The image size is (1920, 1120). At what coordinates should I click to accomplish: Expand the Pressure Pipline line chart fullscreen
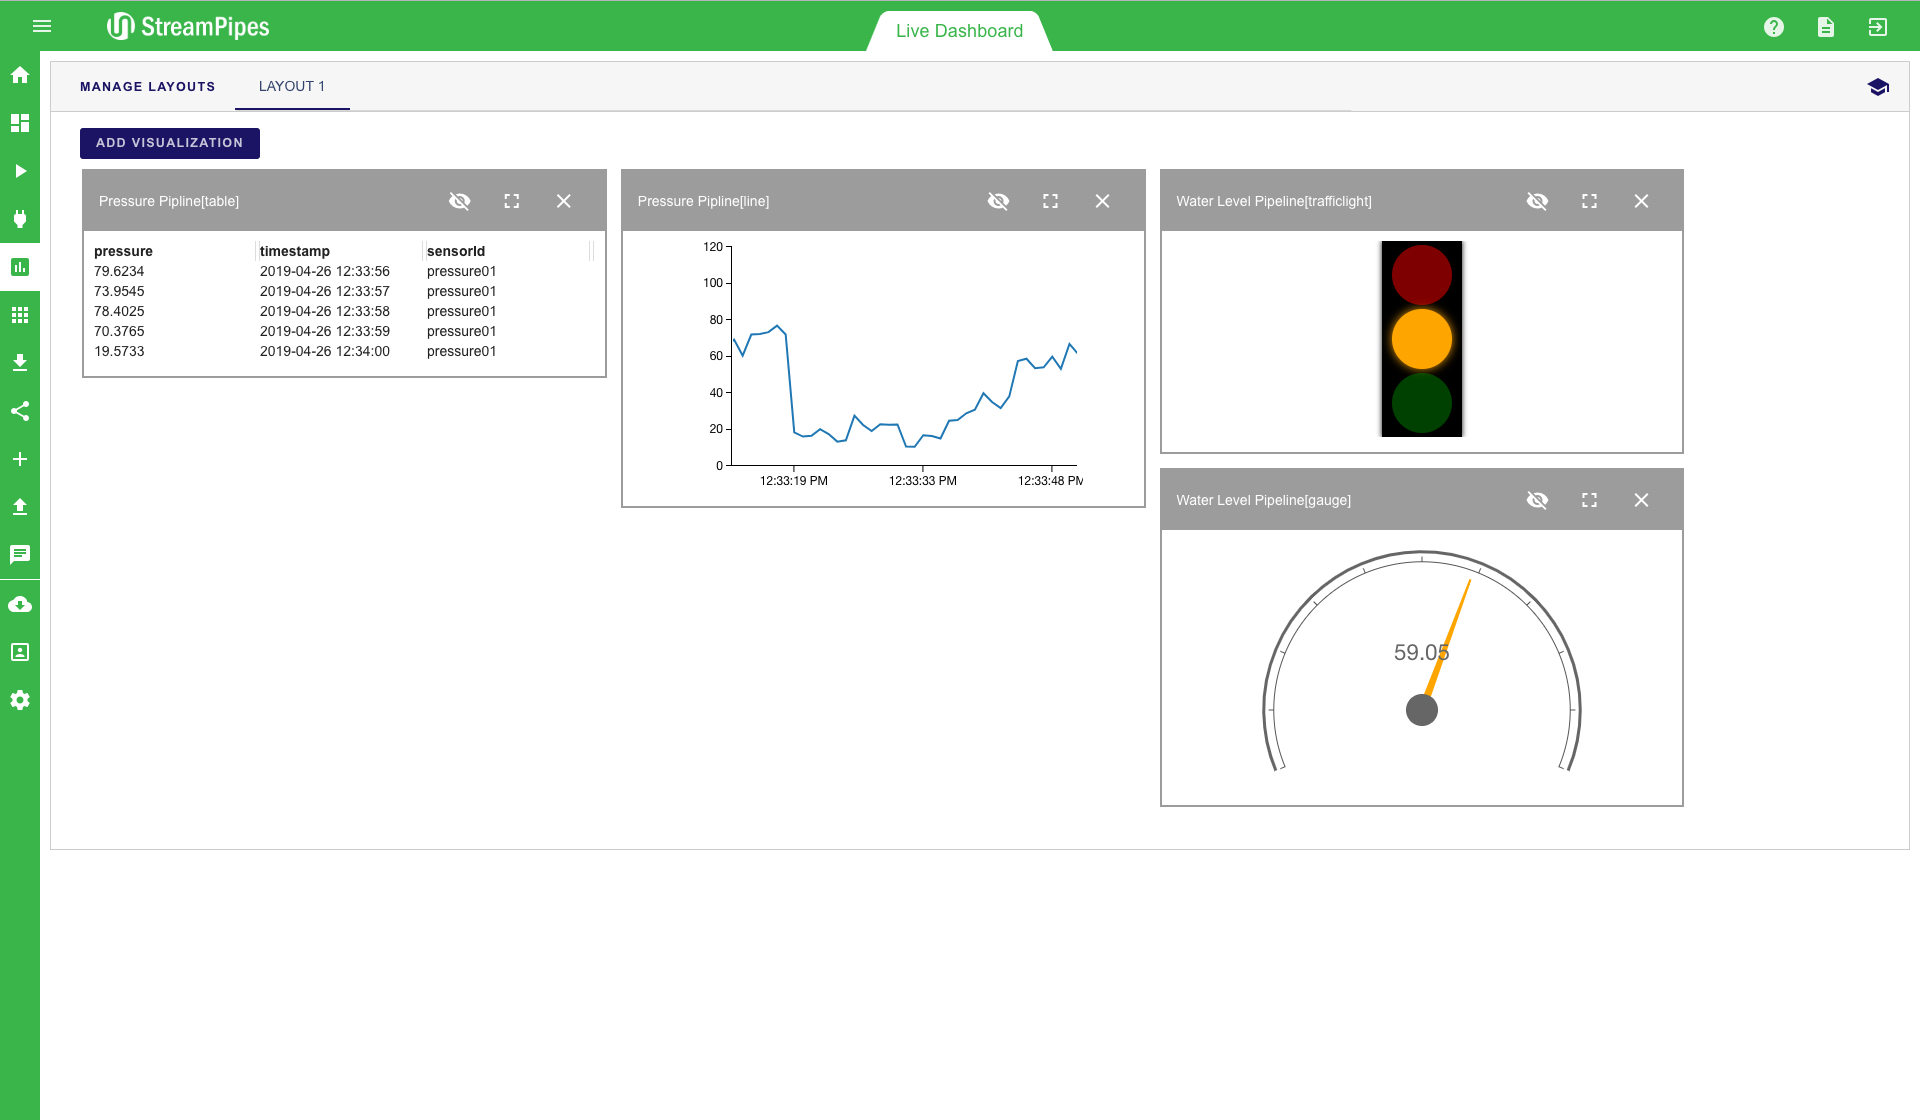pyautogui.click(x=1050, y=201)
